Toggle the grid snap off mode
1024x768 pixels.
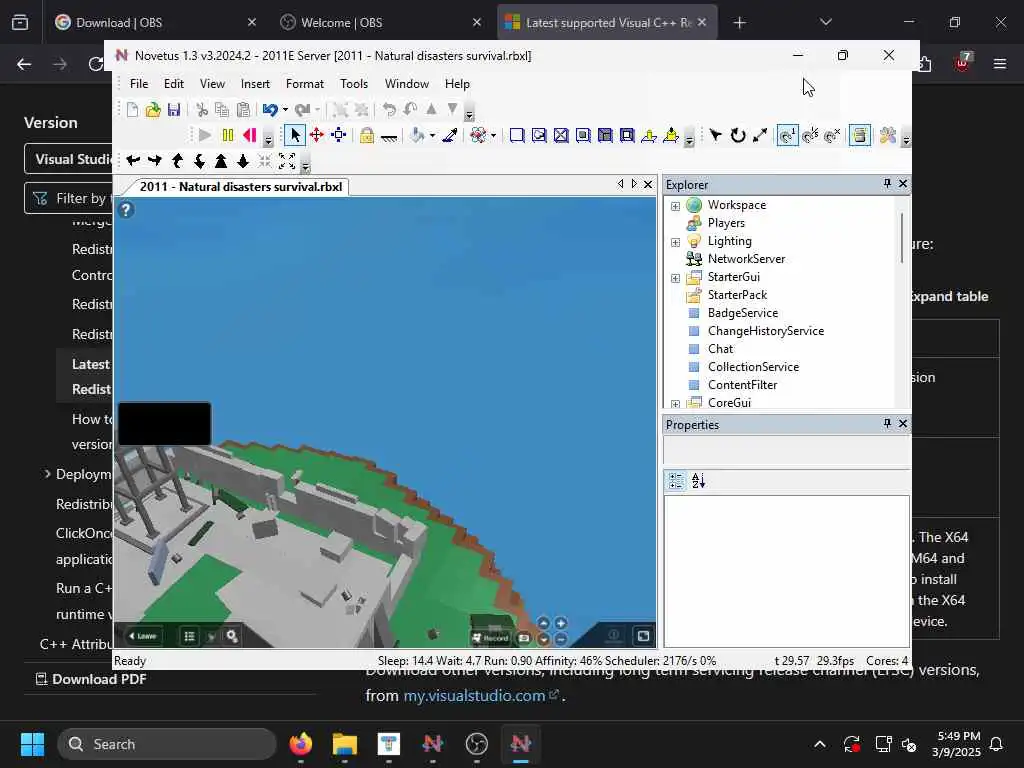(x=832, y=135)
